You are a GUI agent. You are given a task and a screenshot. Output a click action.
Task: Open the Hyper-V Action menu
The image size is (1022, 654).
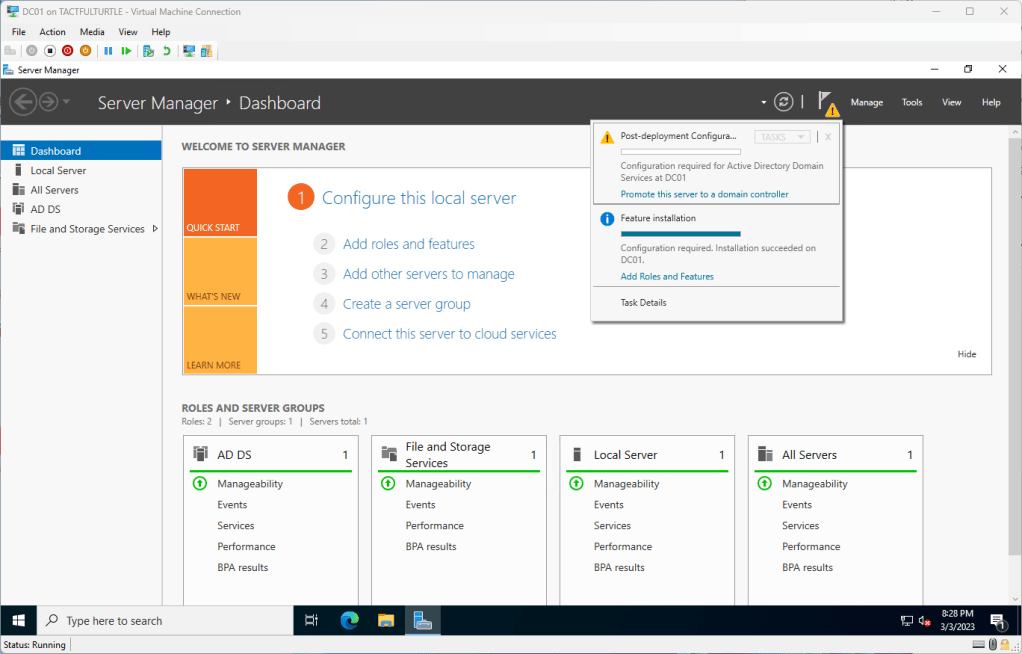click(52, 32)
